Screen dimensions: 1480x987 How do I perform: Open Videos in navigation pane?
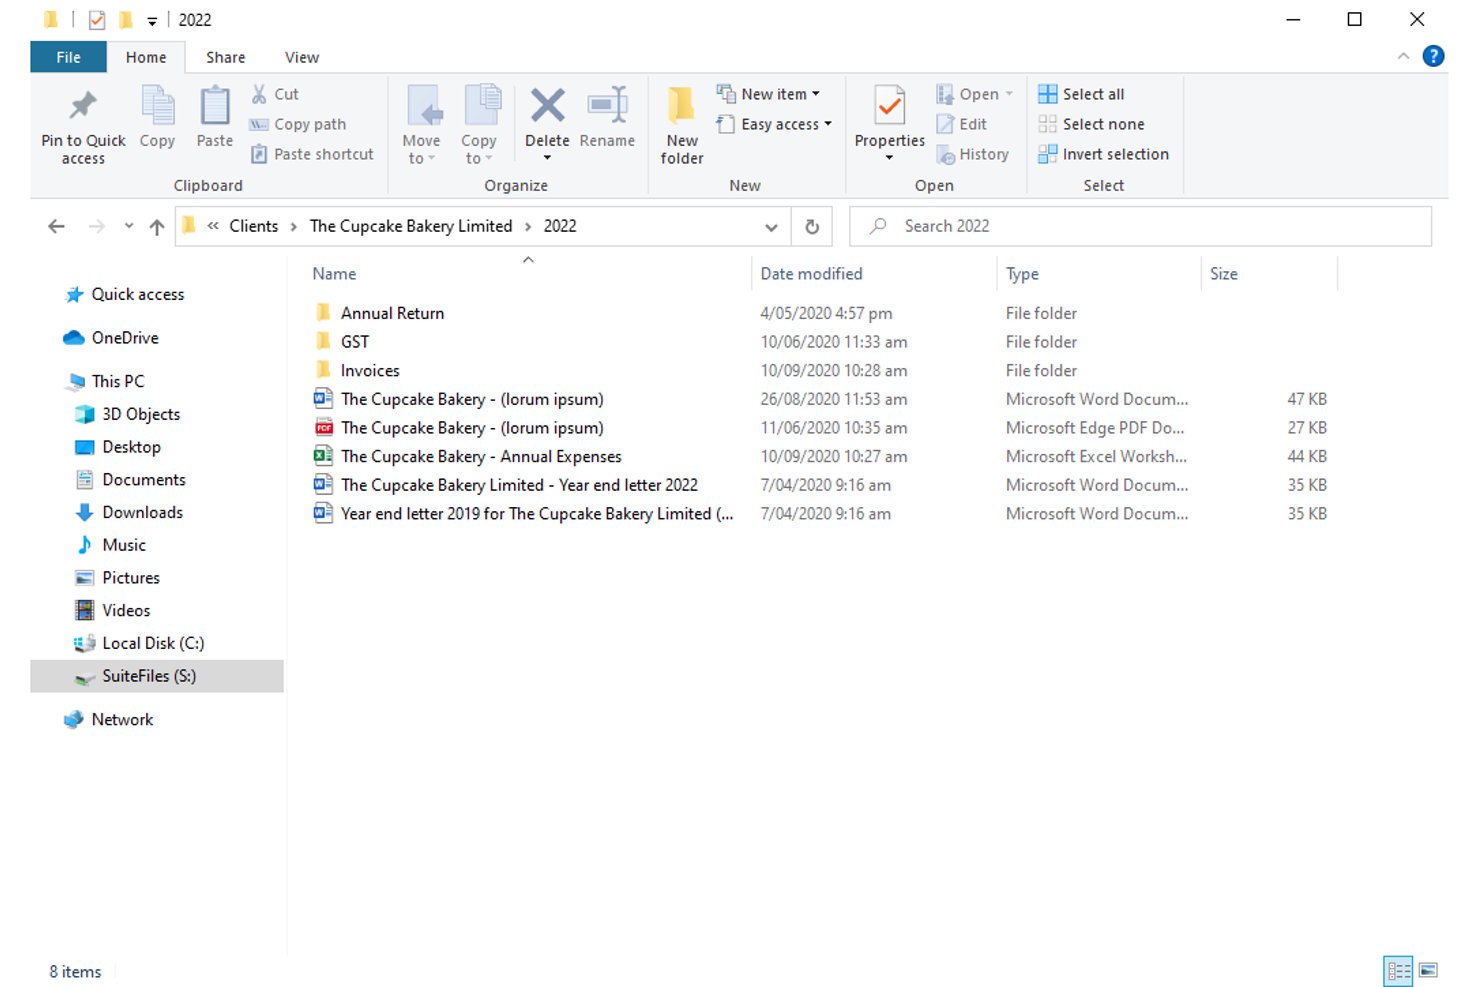pyautogui.click(x=125, y=610)
